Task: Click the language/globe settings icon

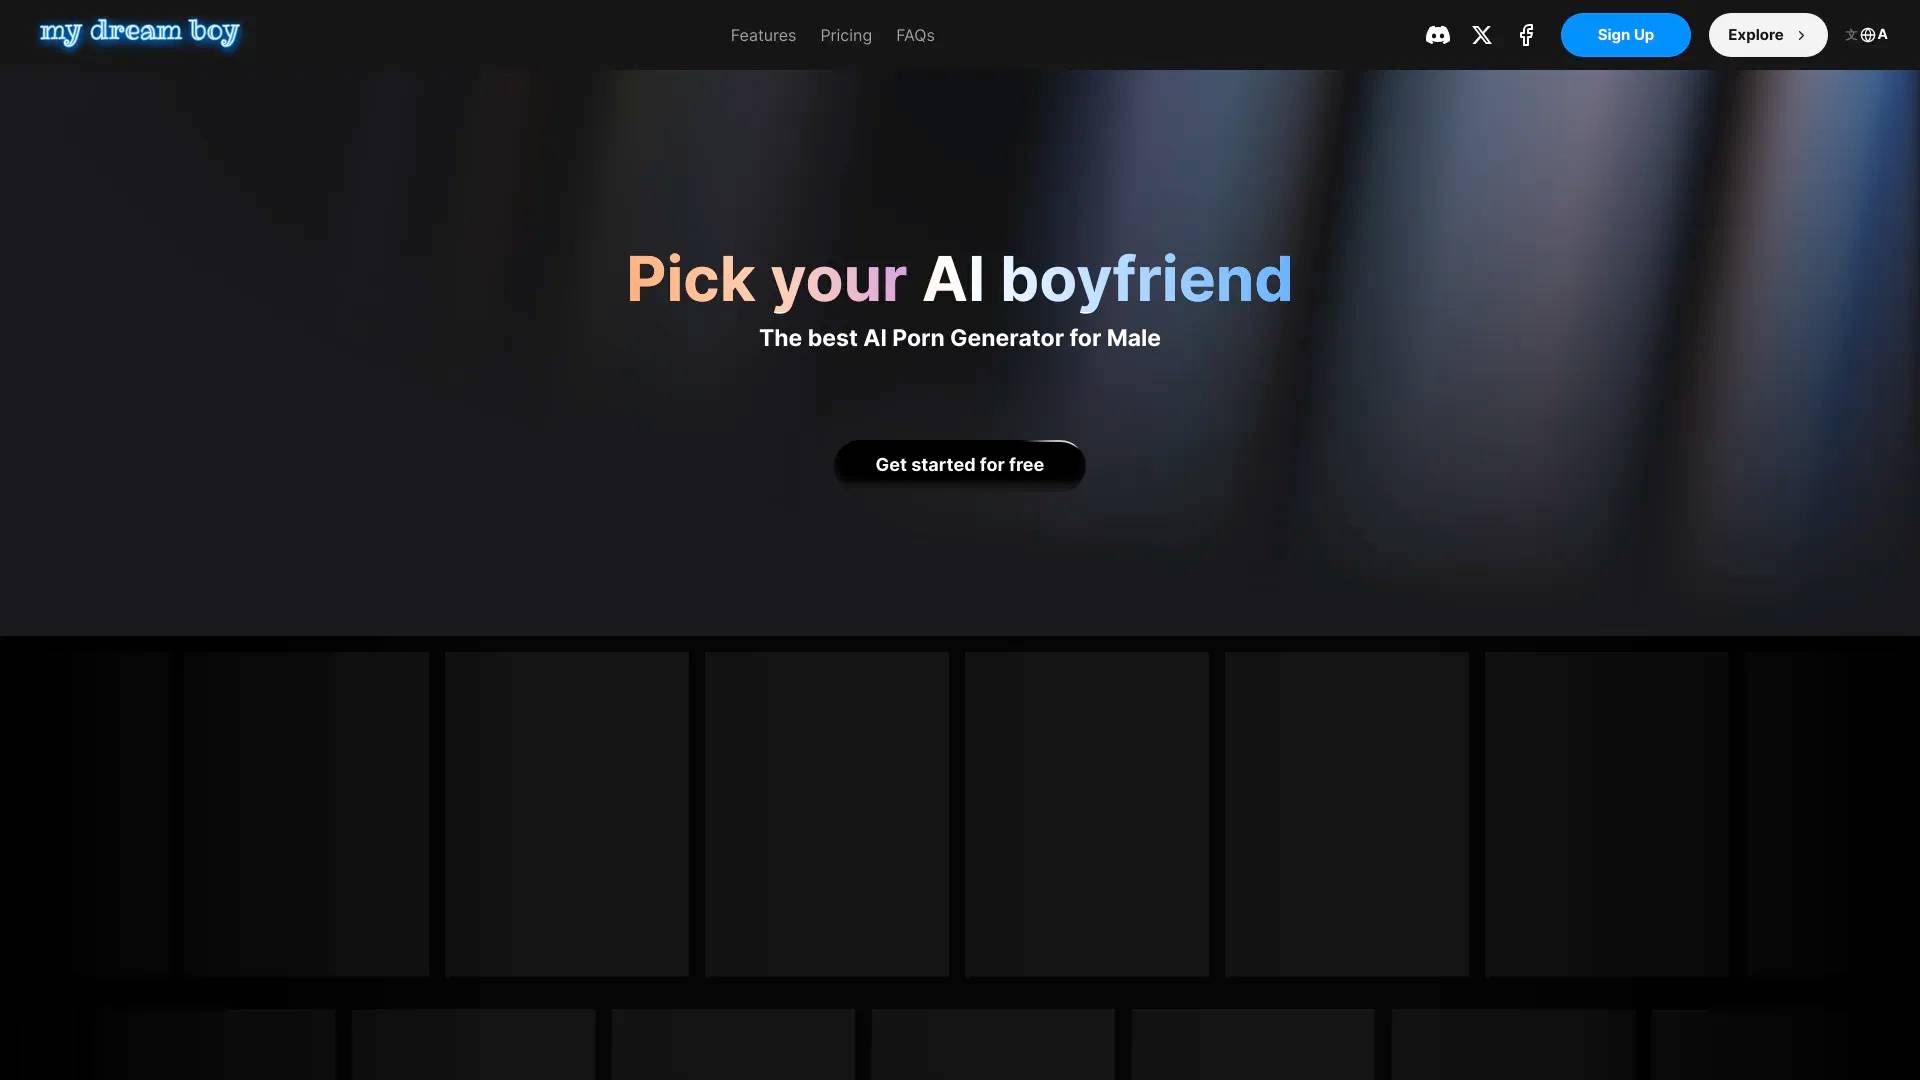Action: pyautogui.click(x=1867, y=34)
